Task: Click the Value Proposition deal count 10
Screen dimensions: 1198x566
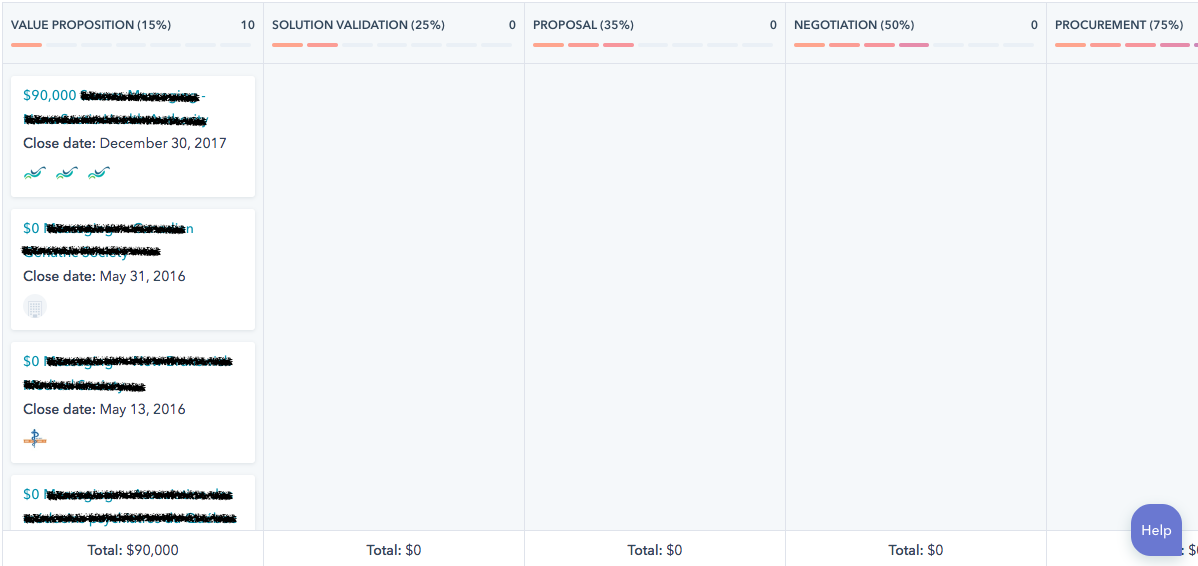Action: (247, 25)
